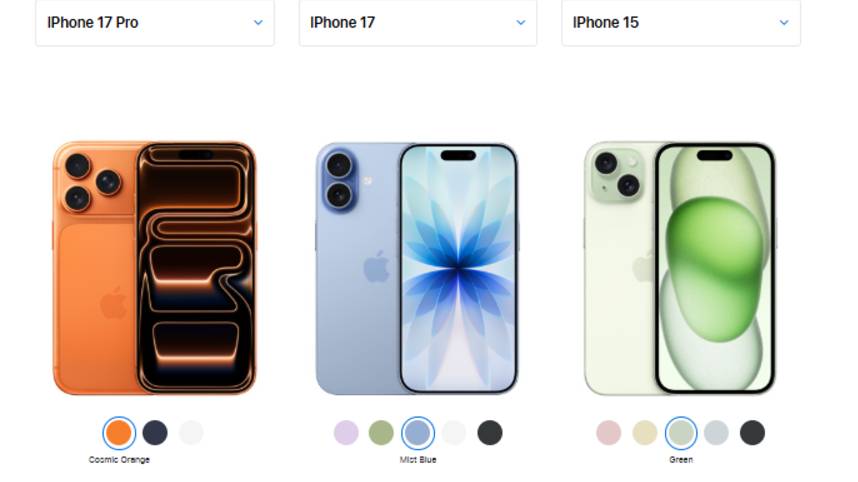Open the iPhone 15 model dropdown
The width and height of the screenshot is (858, 482).
point(681,22)
